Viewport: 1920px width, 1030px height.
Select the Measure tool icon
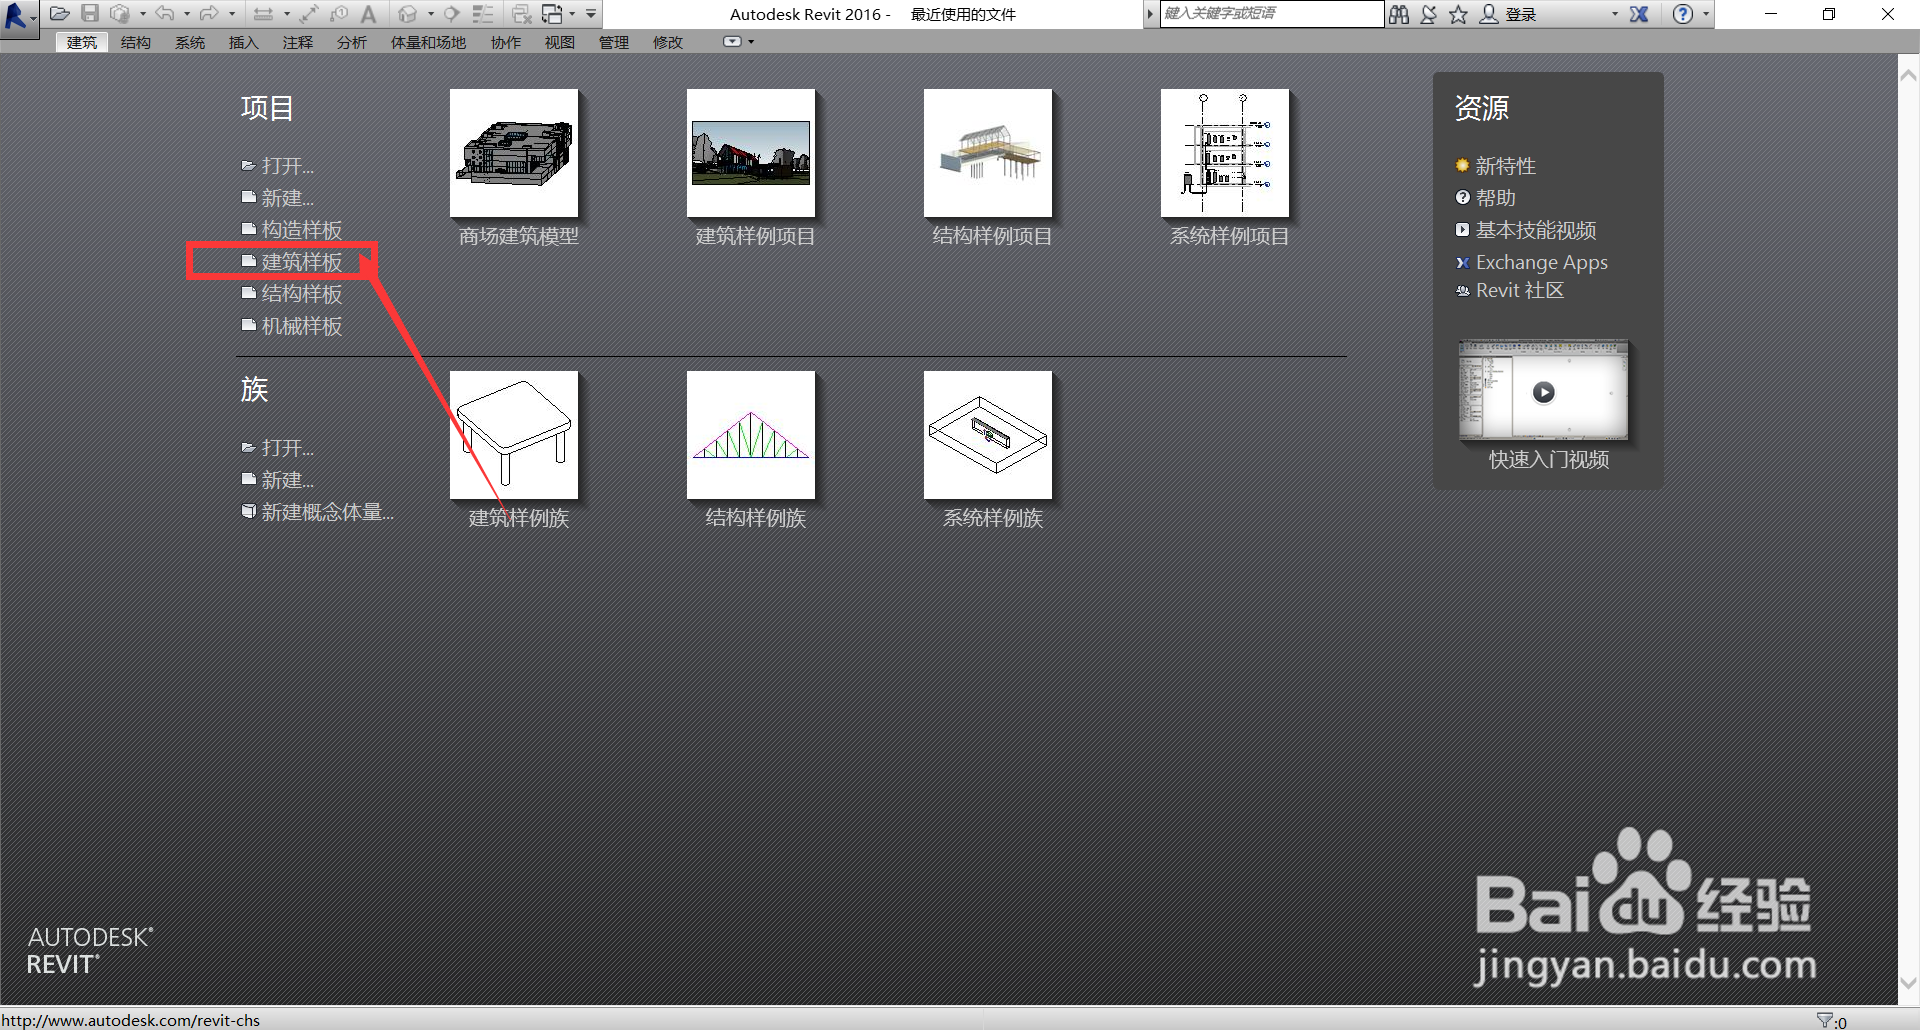coord(263,14)
